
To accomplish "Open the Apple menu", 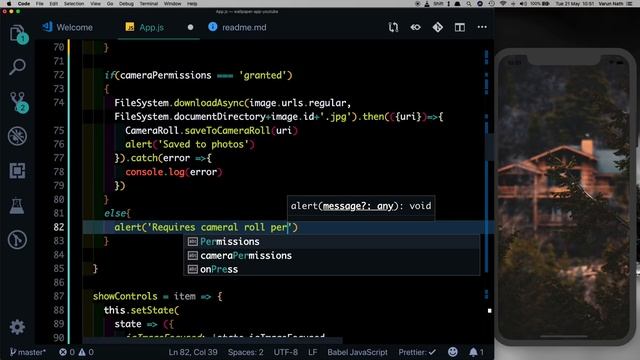I will click(x=9, y=4).
